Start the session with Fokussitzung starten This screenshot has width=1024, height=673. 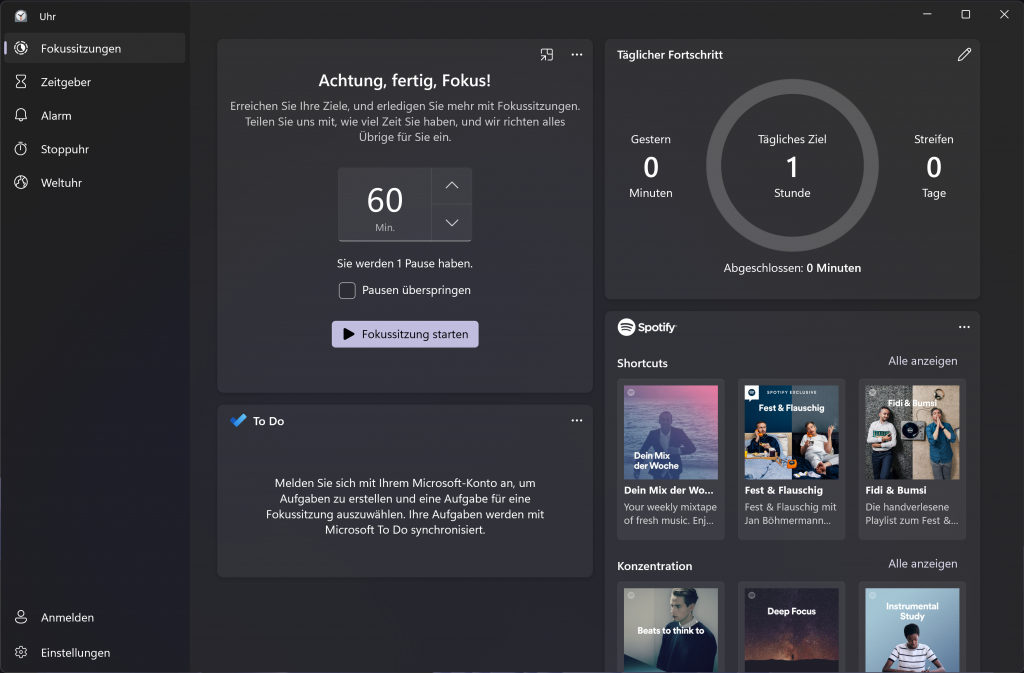coord(405,334)
